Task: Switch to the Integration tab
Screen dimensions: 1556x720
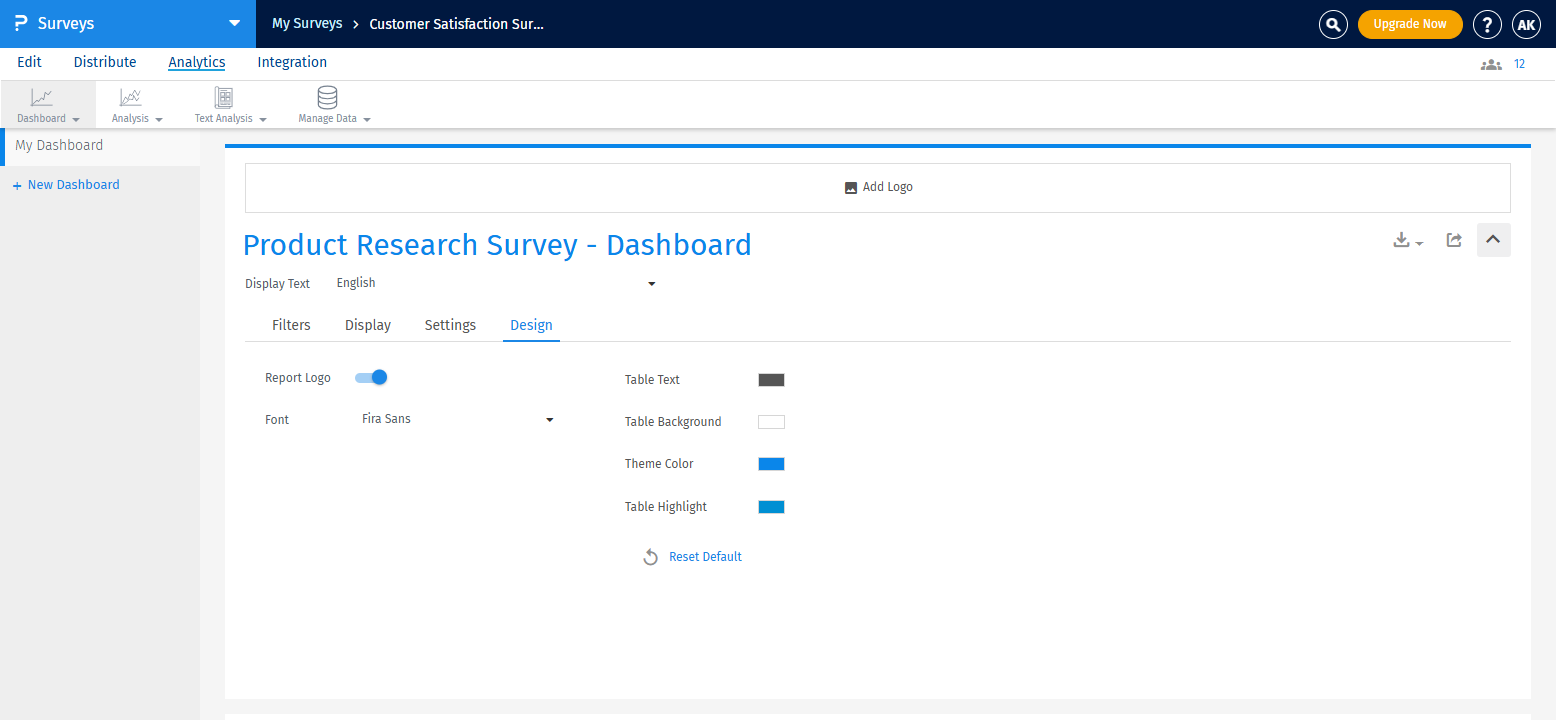Action: click(x=291, y=62)
